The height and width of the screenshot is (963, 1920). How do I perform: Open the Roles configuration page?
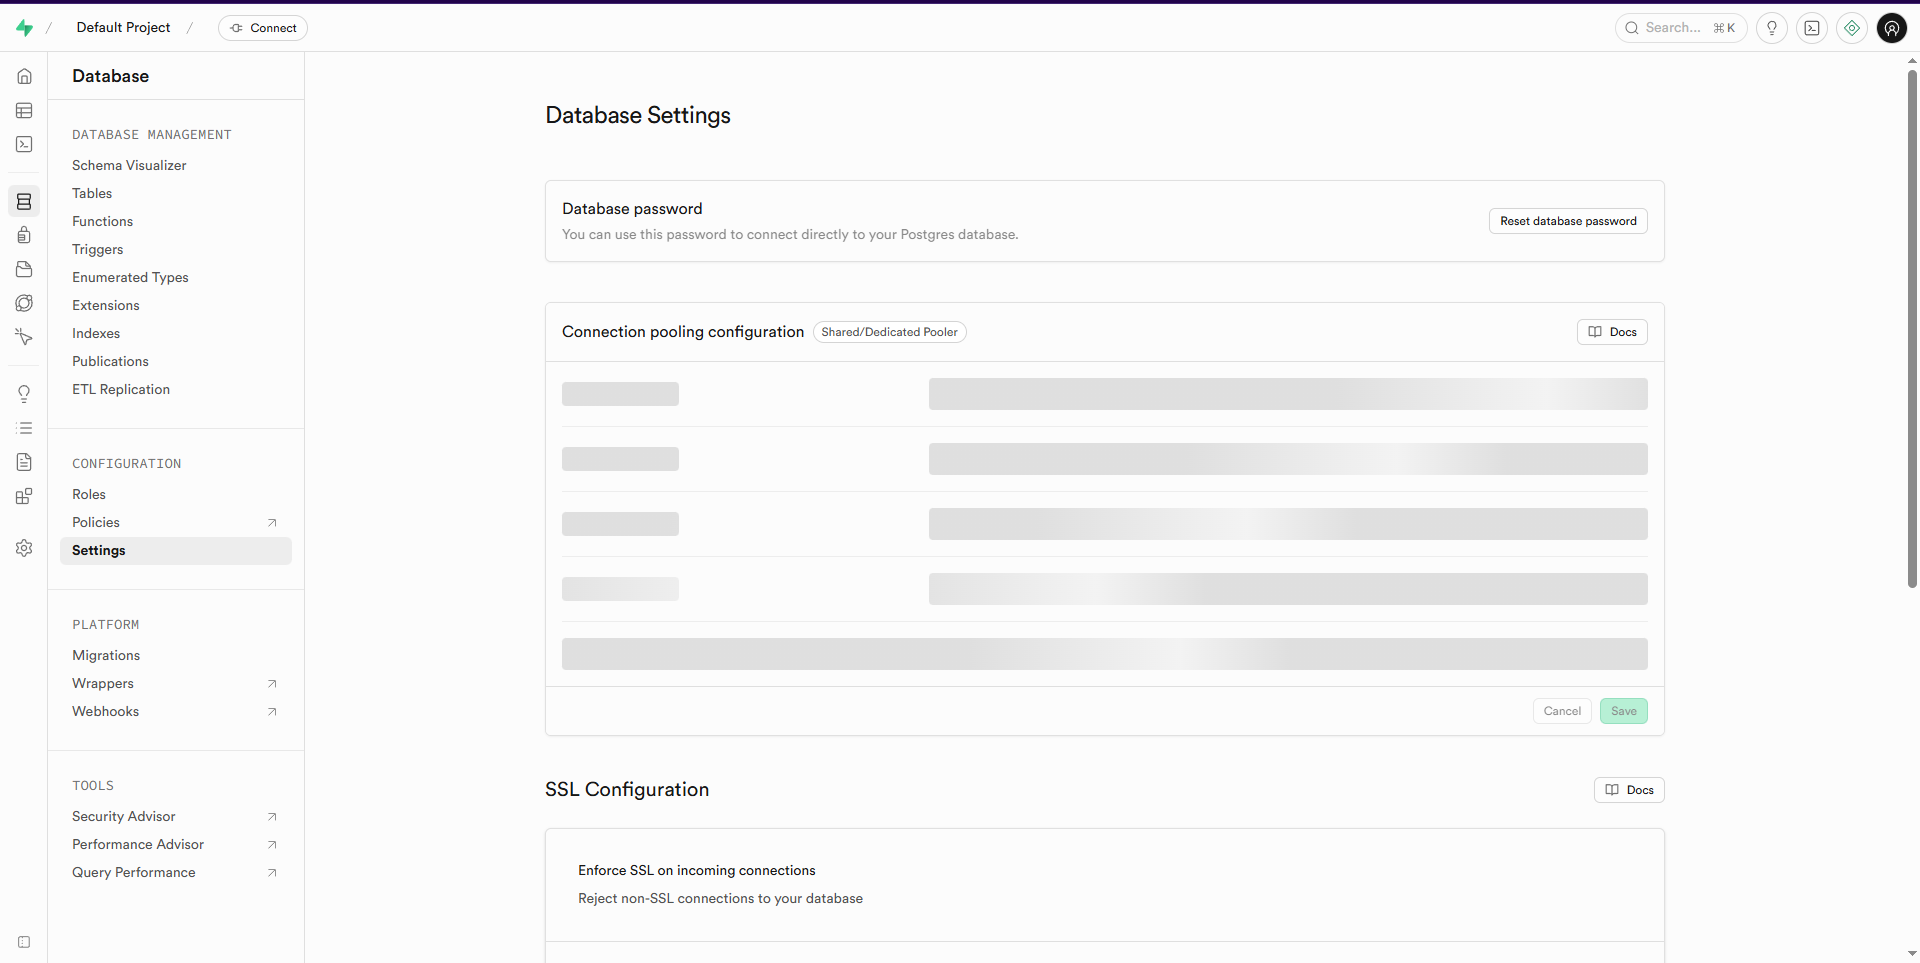pyautogui.click(x=88, y=494)
